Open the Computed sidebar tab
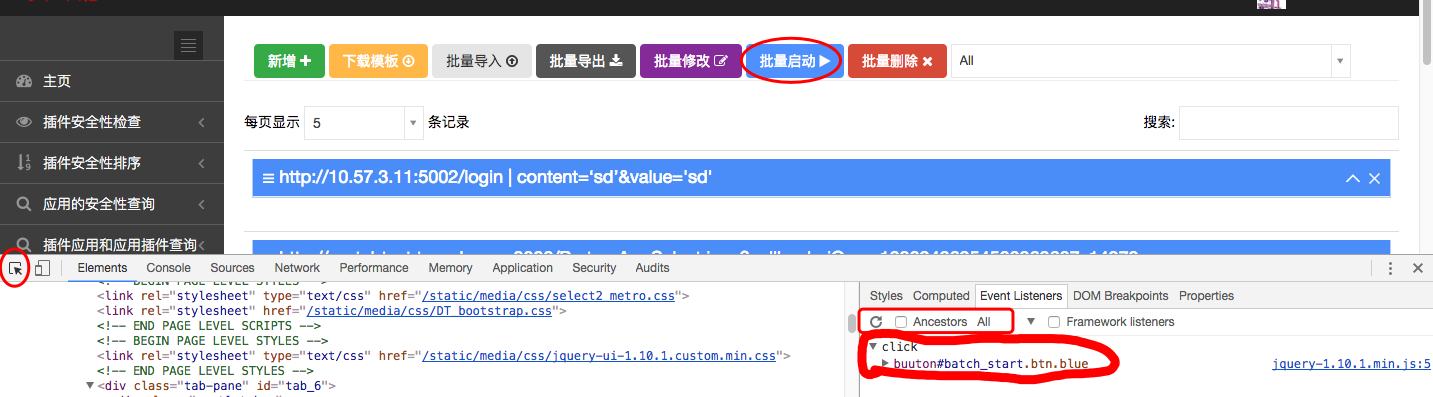Viewport: 1433px width, 397px height. (x=941, y=296)
